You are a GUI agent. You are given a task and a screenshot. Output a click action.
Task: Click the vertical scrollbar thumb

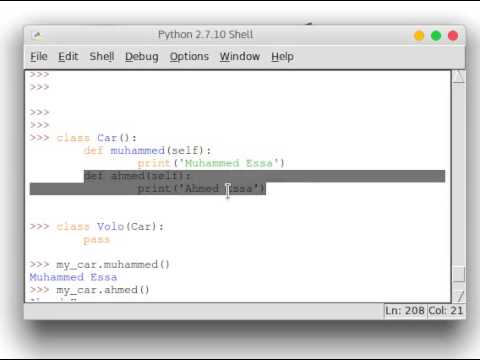(x=459, y=275)
